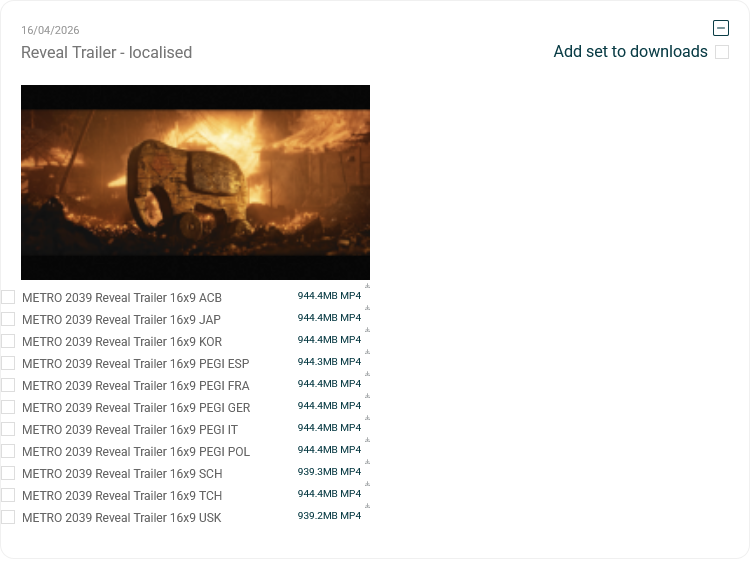Click the 939.3MB MP4 size of SCH
This screenshot has height=579, width=750.
tap(329, 472)
